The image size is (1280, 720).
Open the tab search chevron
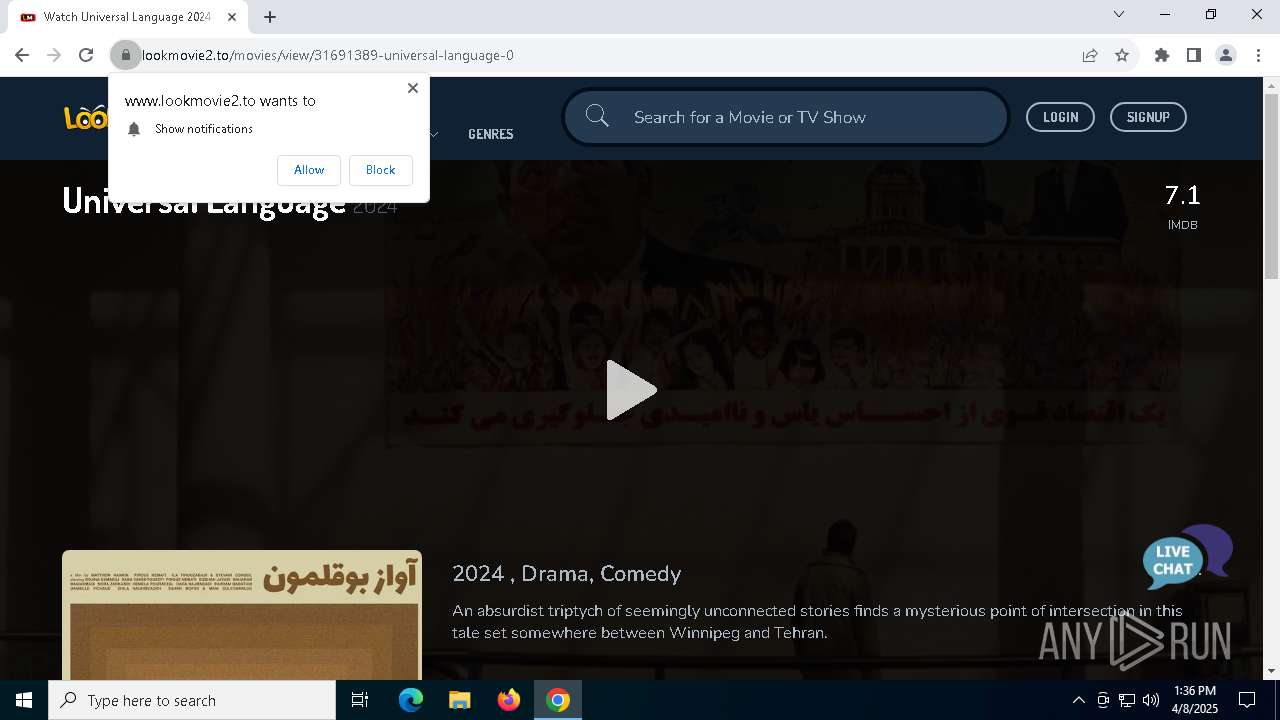pyautogui.click(x=1119, y=14)
